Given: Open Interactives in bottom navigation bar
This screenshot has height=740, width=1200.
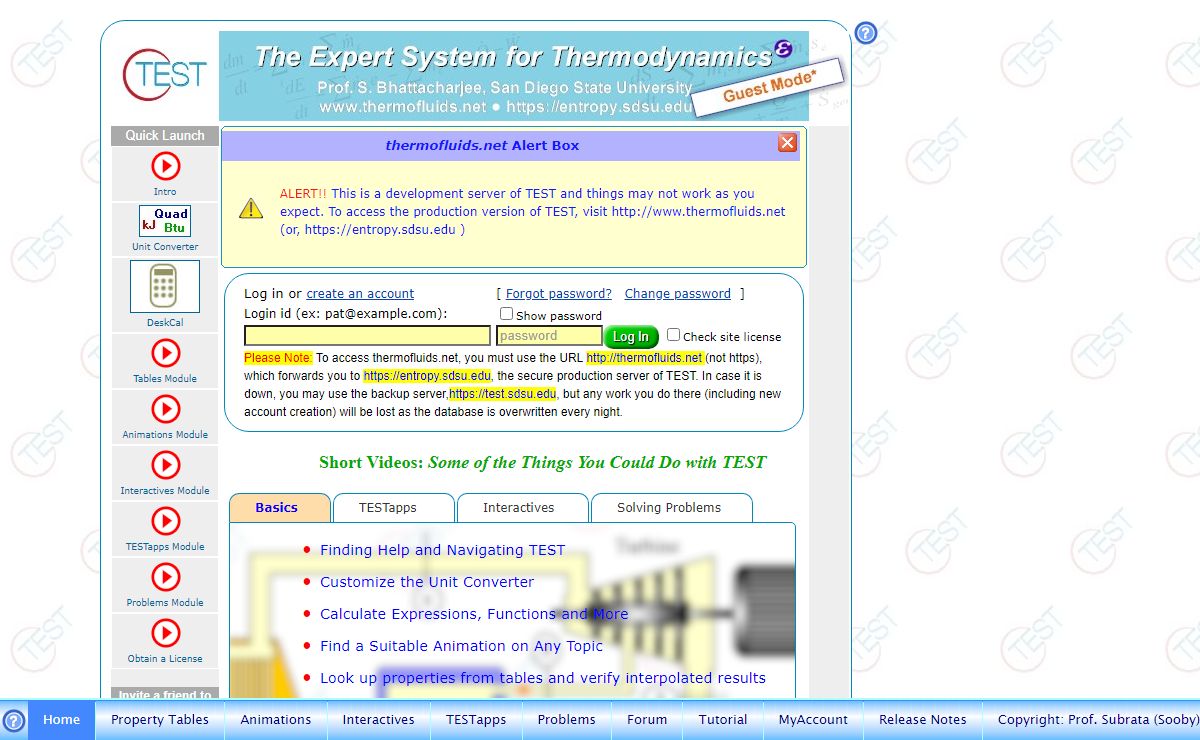Looking at the screenshot, I should pos(378,720).
